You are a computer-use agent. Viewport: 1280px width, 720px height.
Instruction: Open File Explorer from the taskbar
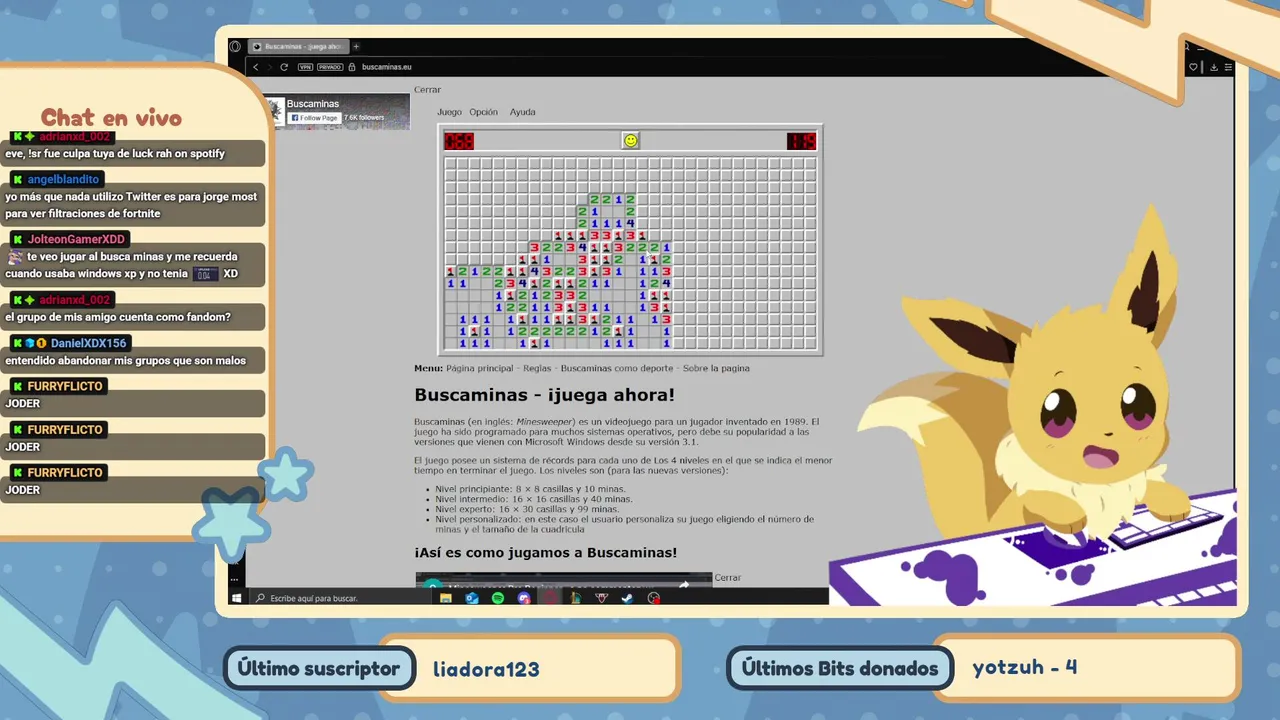[x=446, y=598]
